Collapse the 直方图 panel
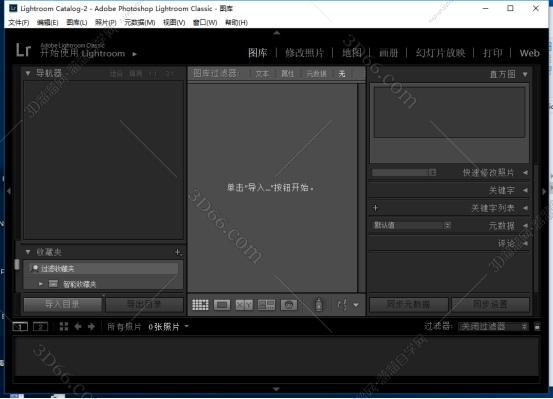The image size is (553, 399). tap(525, 74)
